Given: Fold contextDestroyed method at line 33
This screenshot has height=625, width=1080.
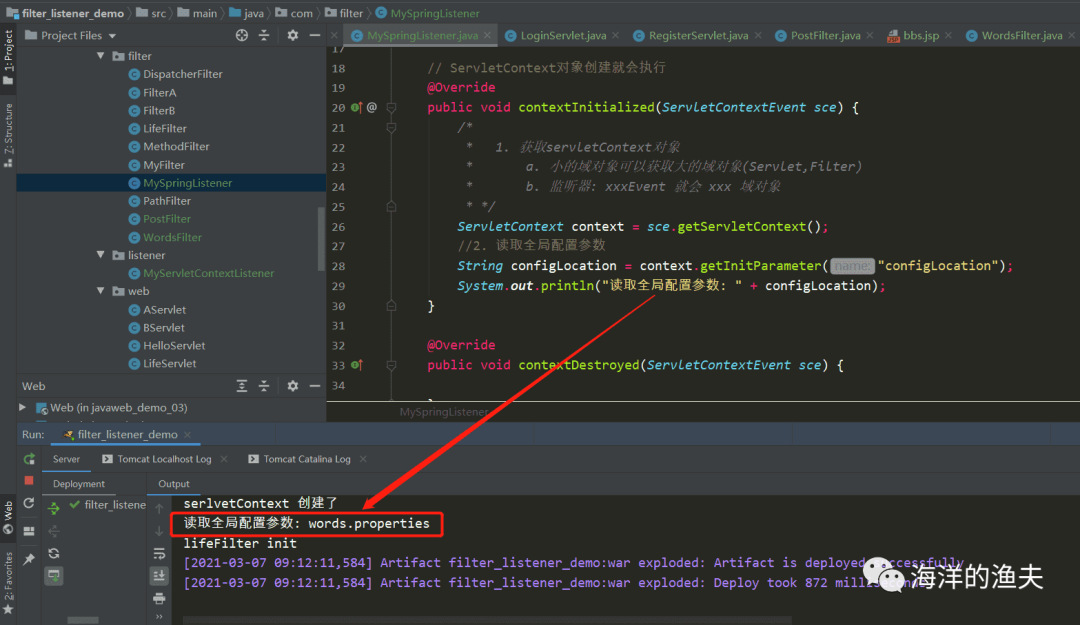Looking at the screenshot, I should click(391, 365).
